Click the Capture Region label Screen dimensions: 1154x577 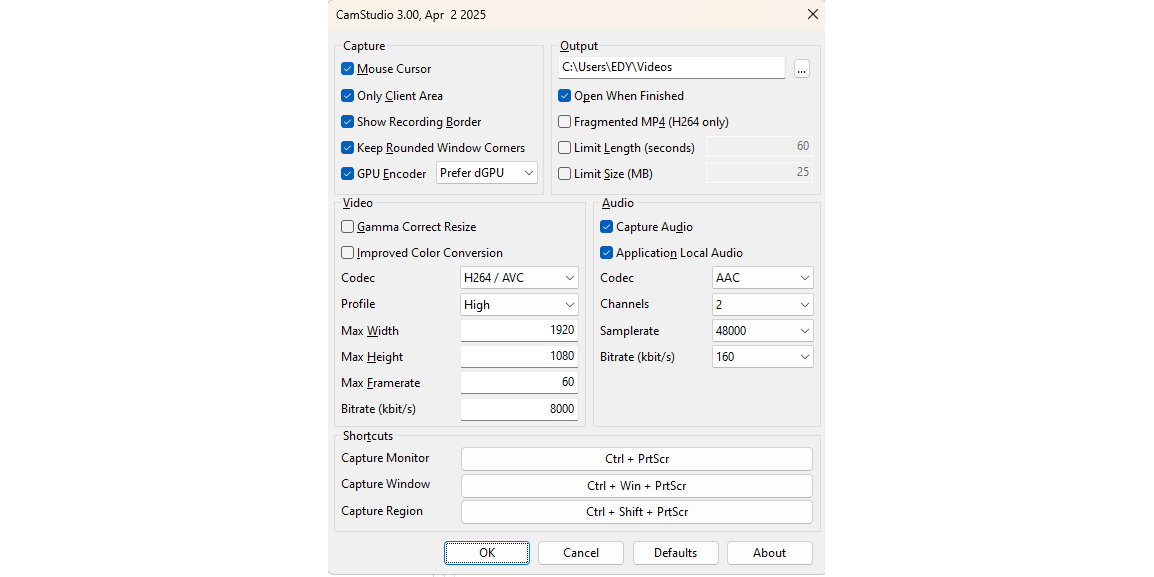[382, 511]
